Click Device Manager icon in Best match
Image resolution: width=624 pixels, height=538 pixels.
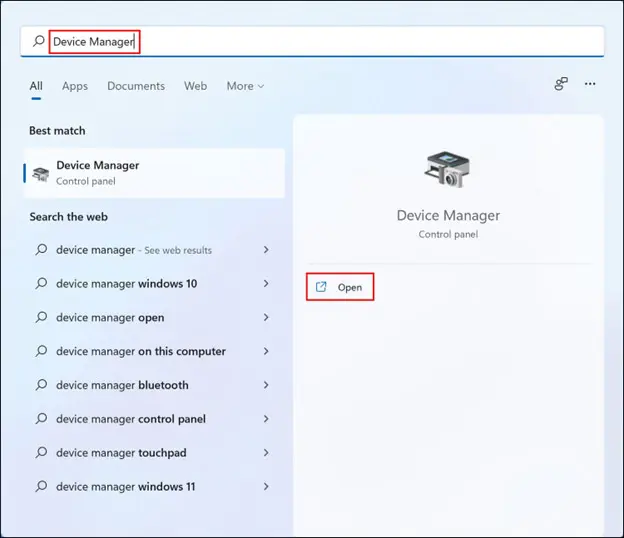coord(41,173)
